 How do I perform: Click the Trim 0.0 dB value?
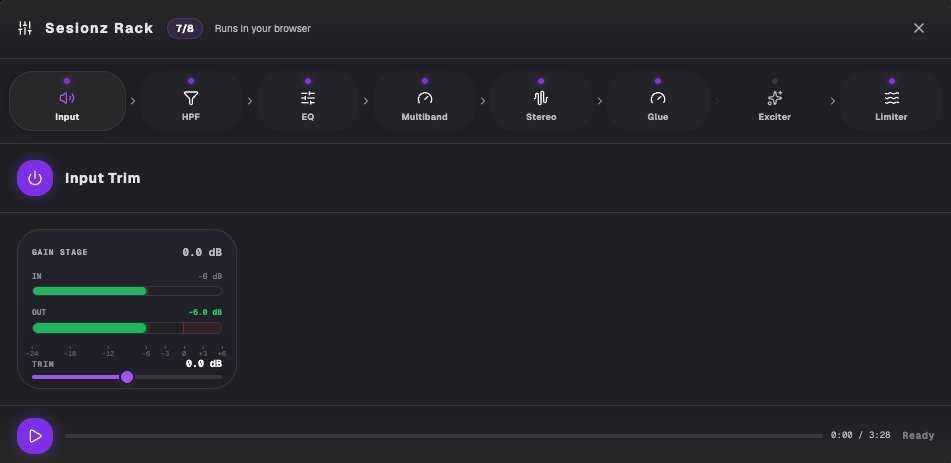pos(204,363)
